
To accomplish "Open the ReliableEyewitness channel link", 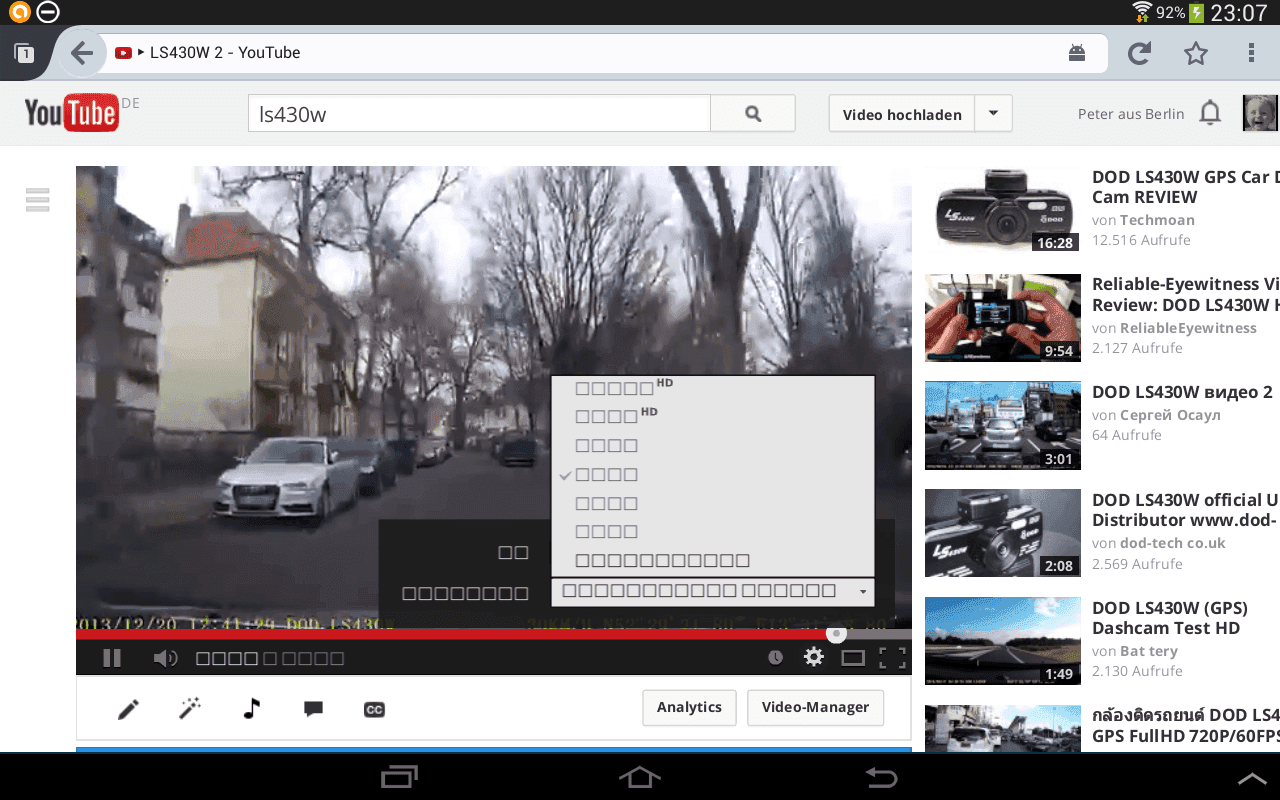I will [x=1188, y=328].
